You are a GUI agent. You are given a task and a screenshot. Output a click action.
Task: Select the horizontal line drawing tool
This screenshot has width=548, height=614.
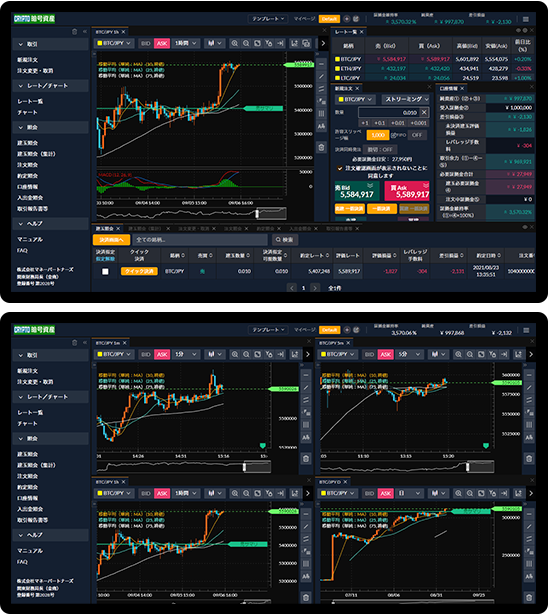pyautogui.click(x=321, y=64)
